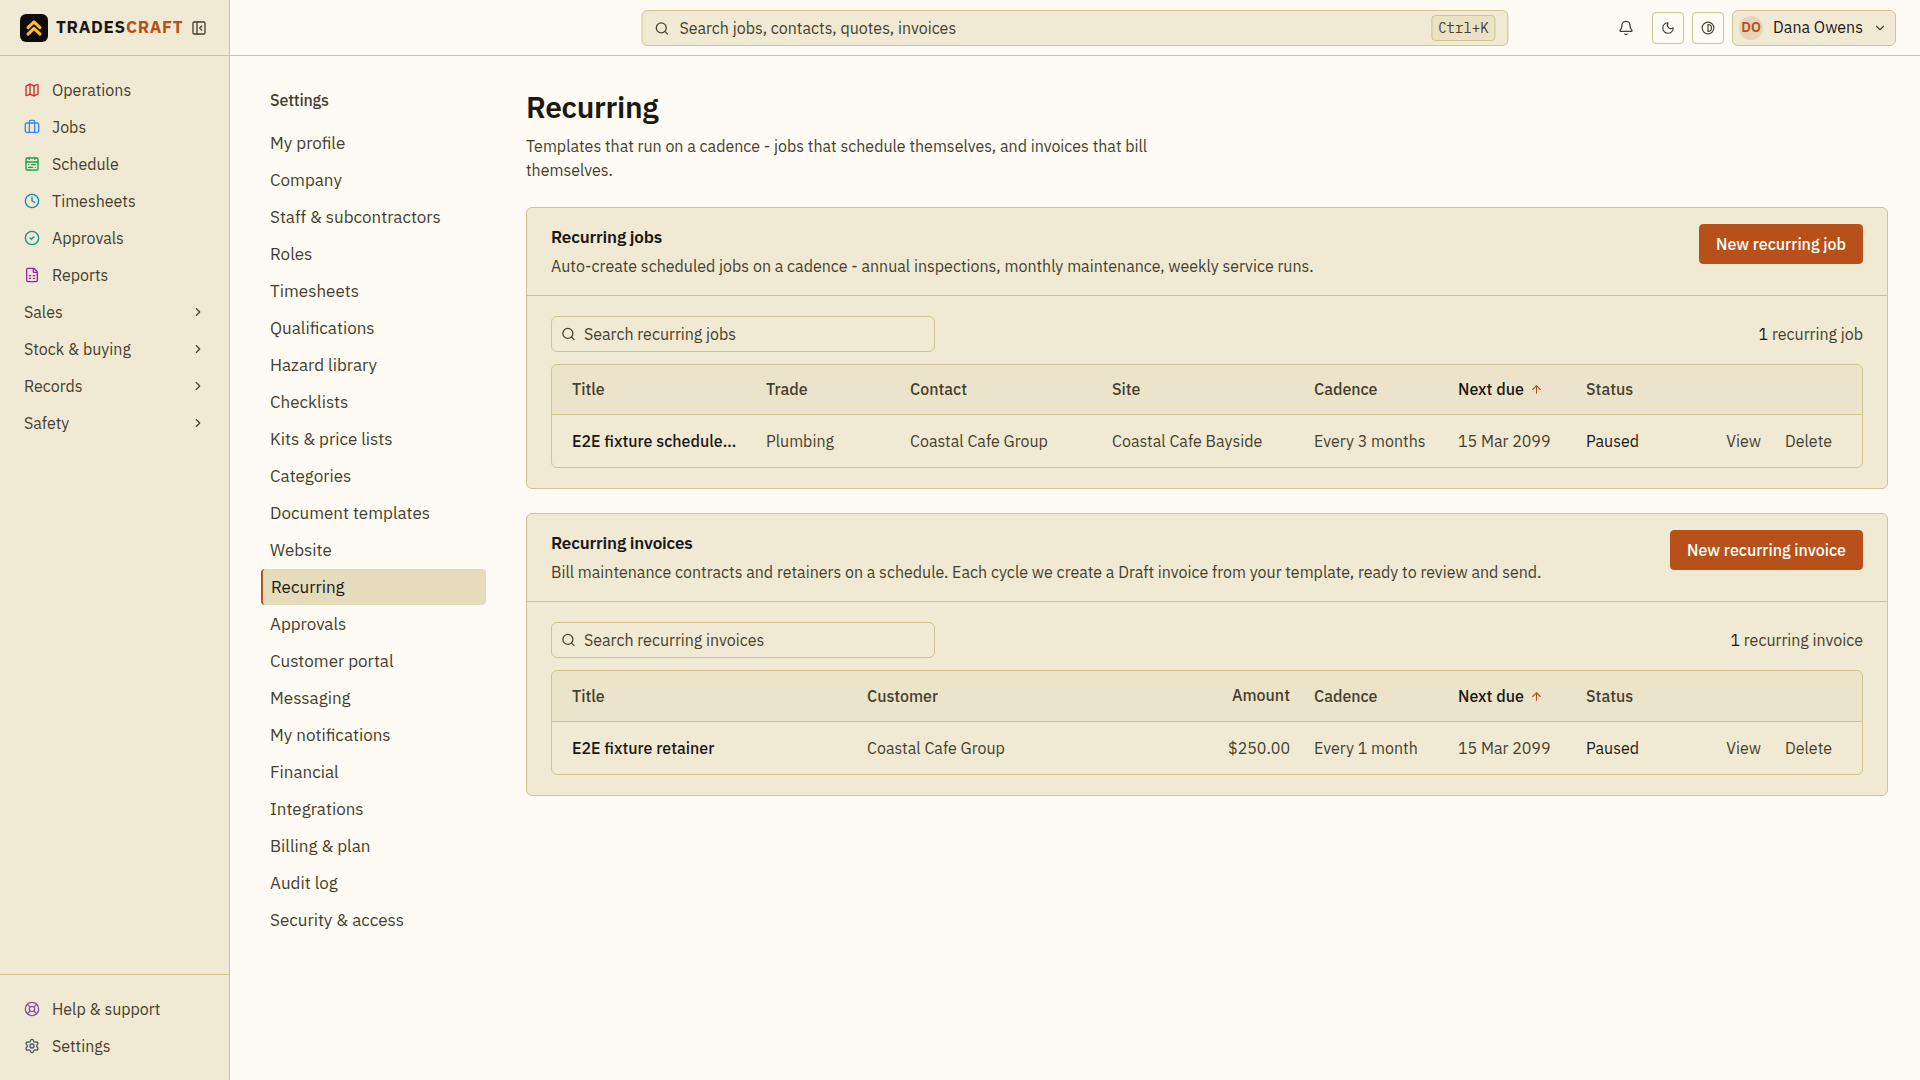Expand the Safety section
The image size is (1920, 1080).
pyautogui.click(x=115, y=423)
